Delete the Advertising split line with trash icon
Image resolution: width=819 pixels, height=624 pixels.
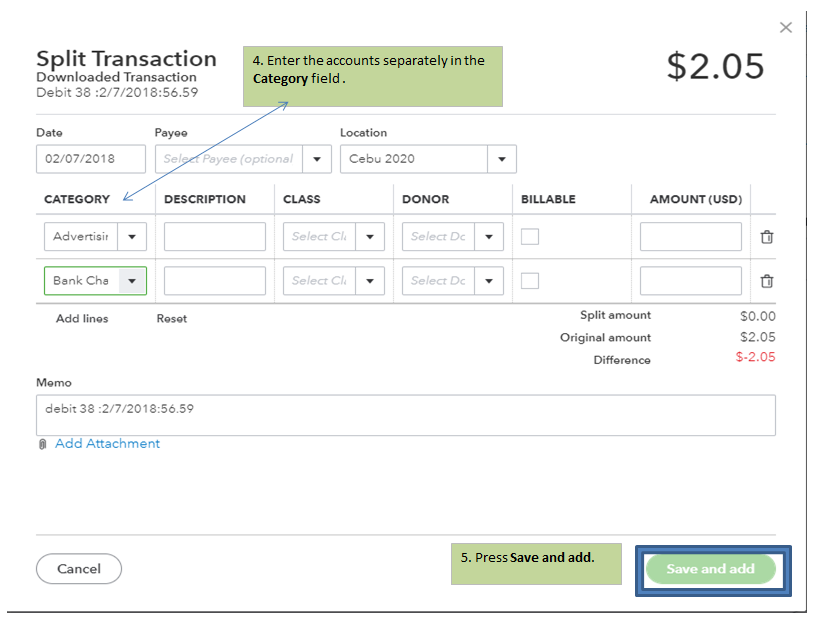point(767,237)
